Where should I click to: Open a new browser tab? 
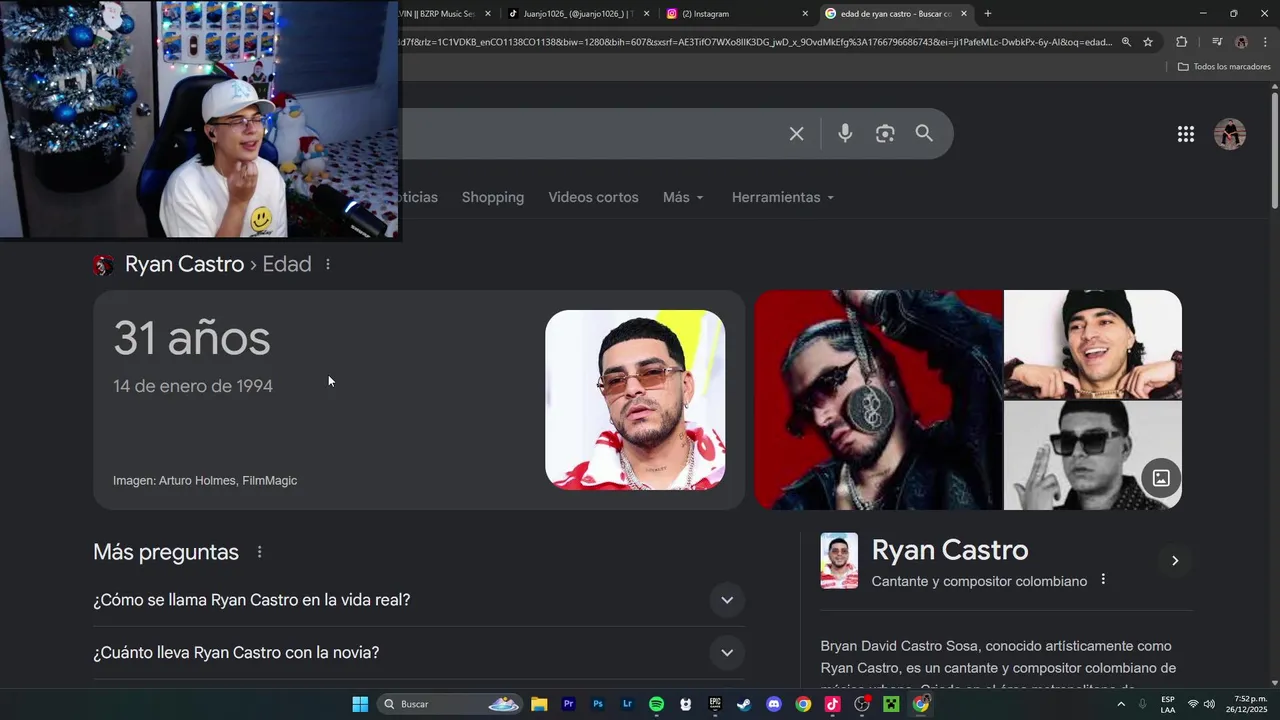click(988, 14)
